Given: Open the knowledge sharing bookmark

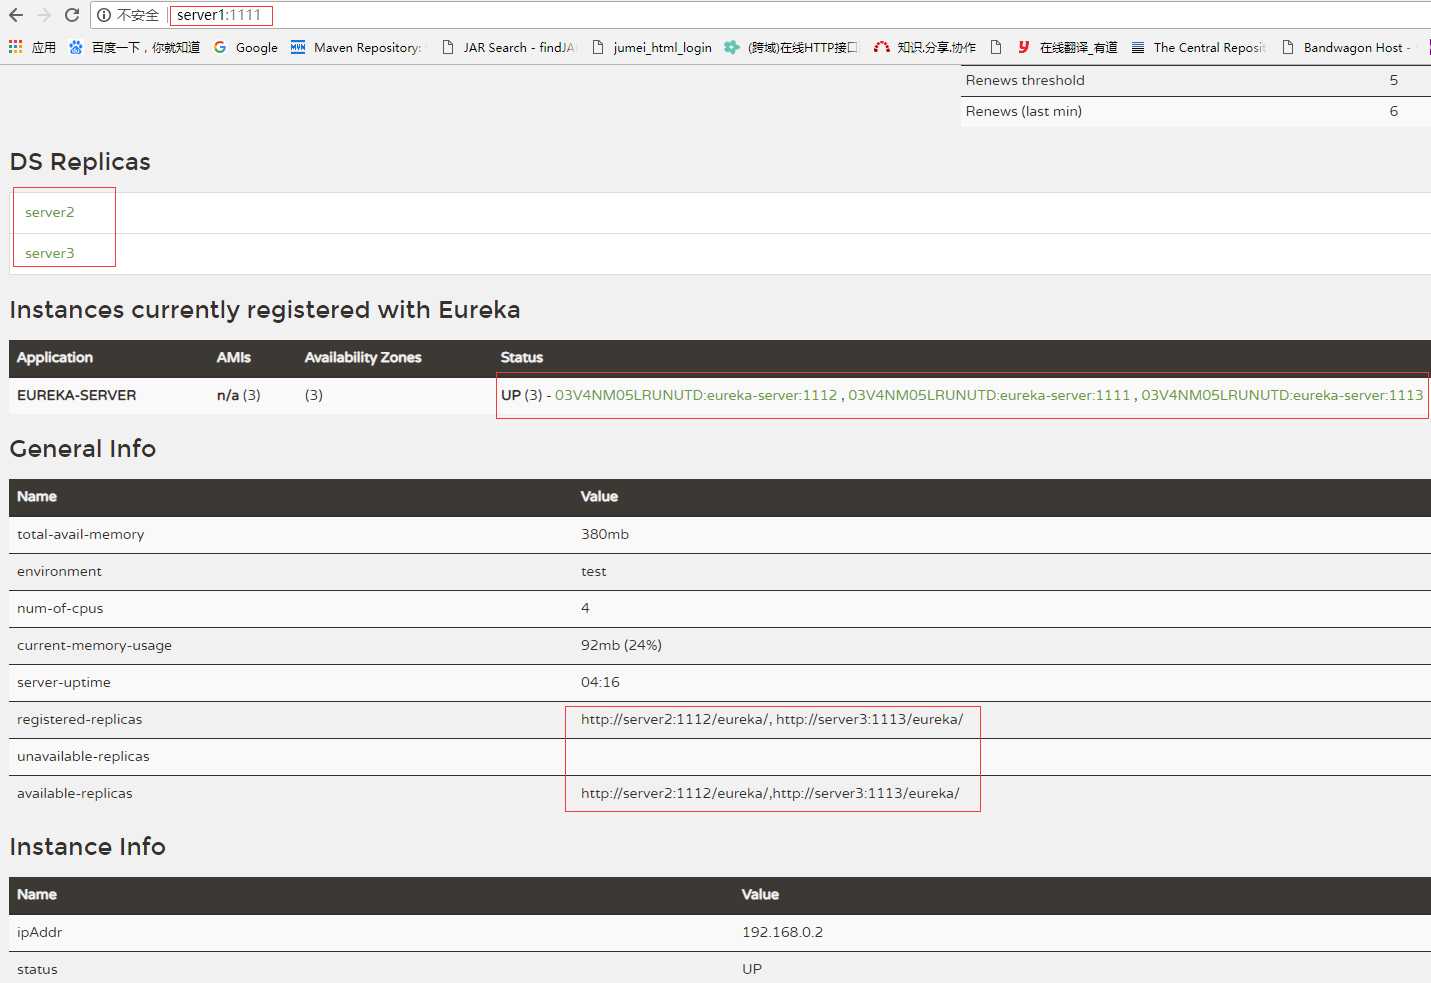Looking at the screenshot, I should pos(925,47).
